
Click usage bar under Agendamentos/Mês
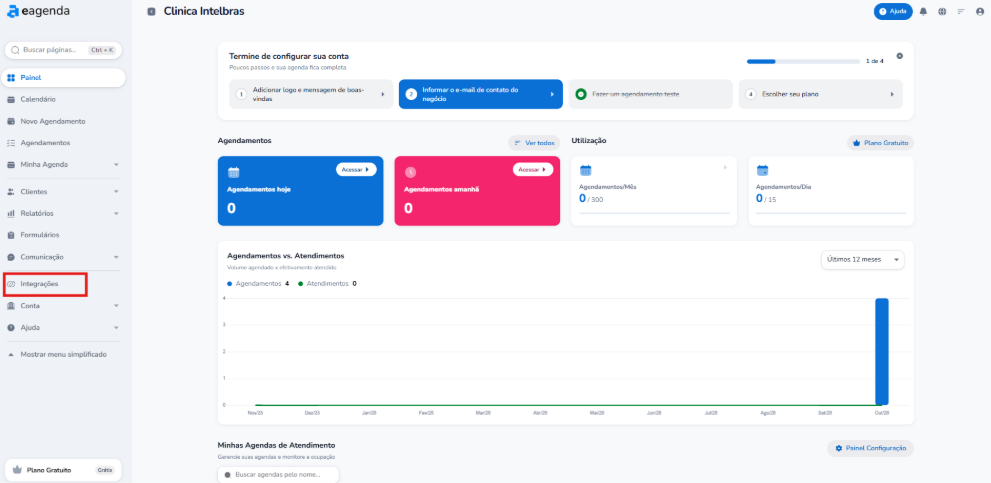point(654,214)
